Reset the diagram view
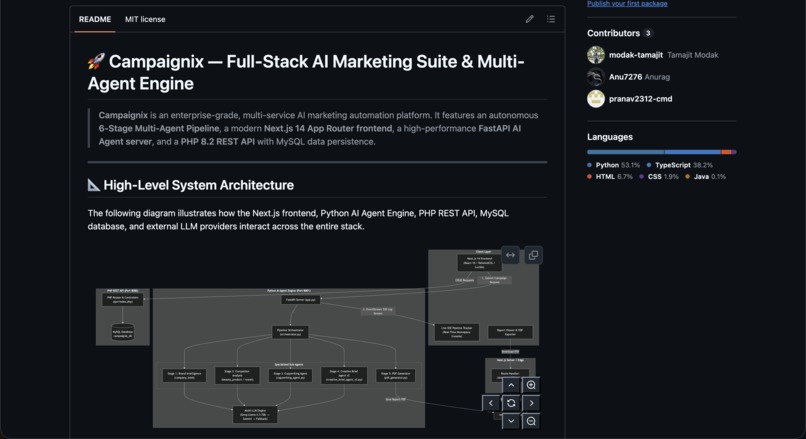This screenshot has height=439, width=806. [x=511, y=403]
